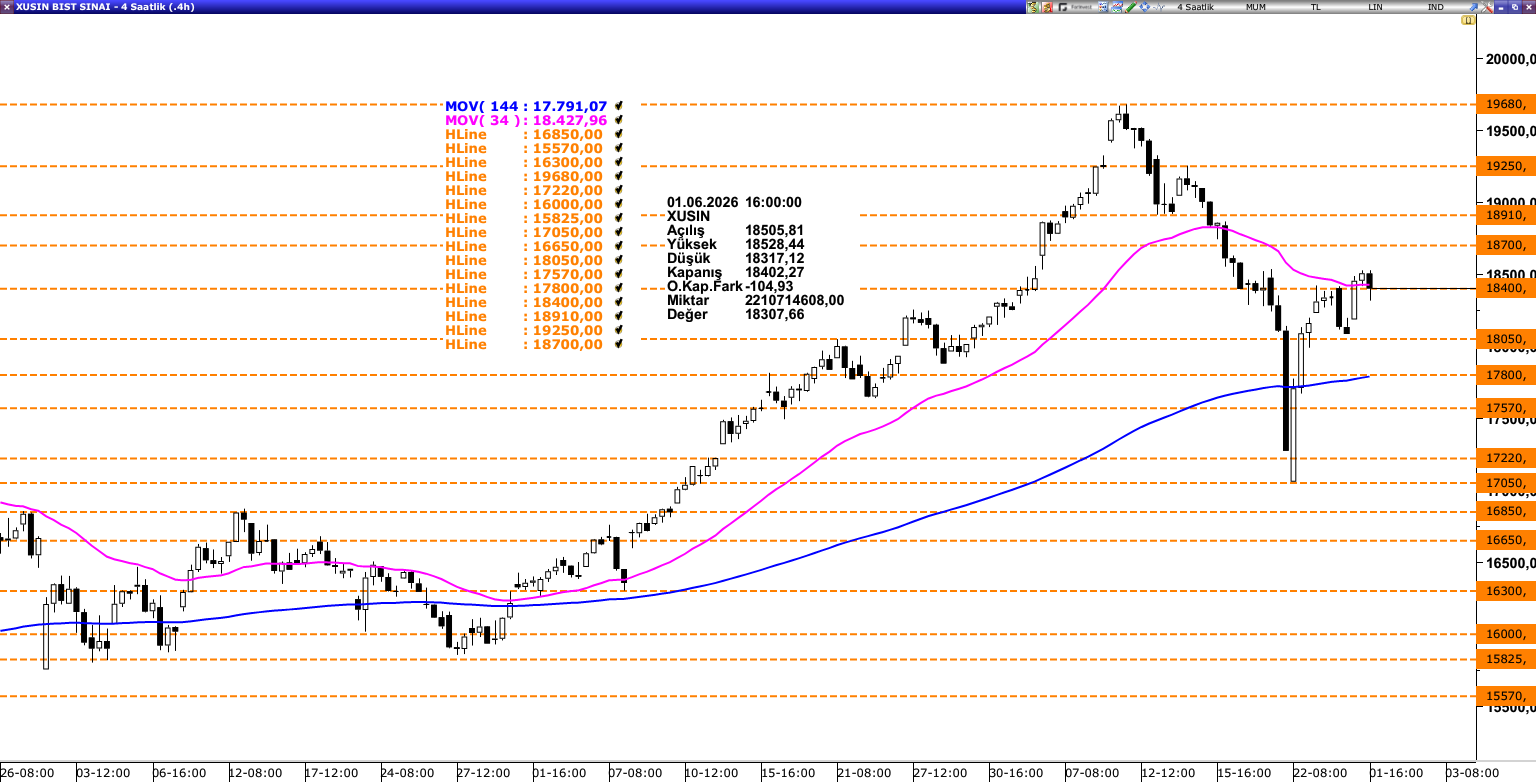
Task: Click the blue list icon beside Forinvest
Action: [1103, 7]
